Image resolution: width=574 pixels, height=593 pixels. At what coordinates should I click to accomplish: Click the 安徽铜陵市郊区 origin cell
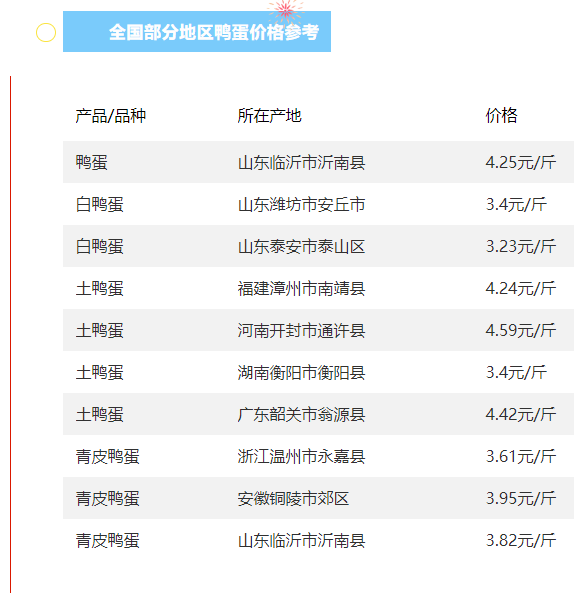click(293, 498)
